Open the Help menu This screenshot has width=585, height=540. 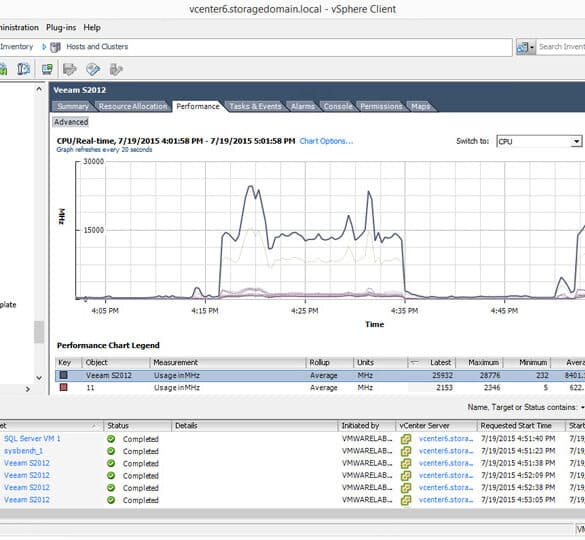pos(92,28)
